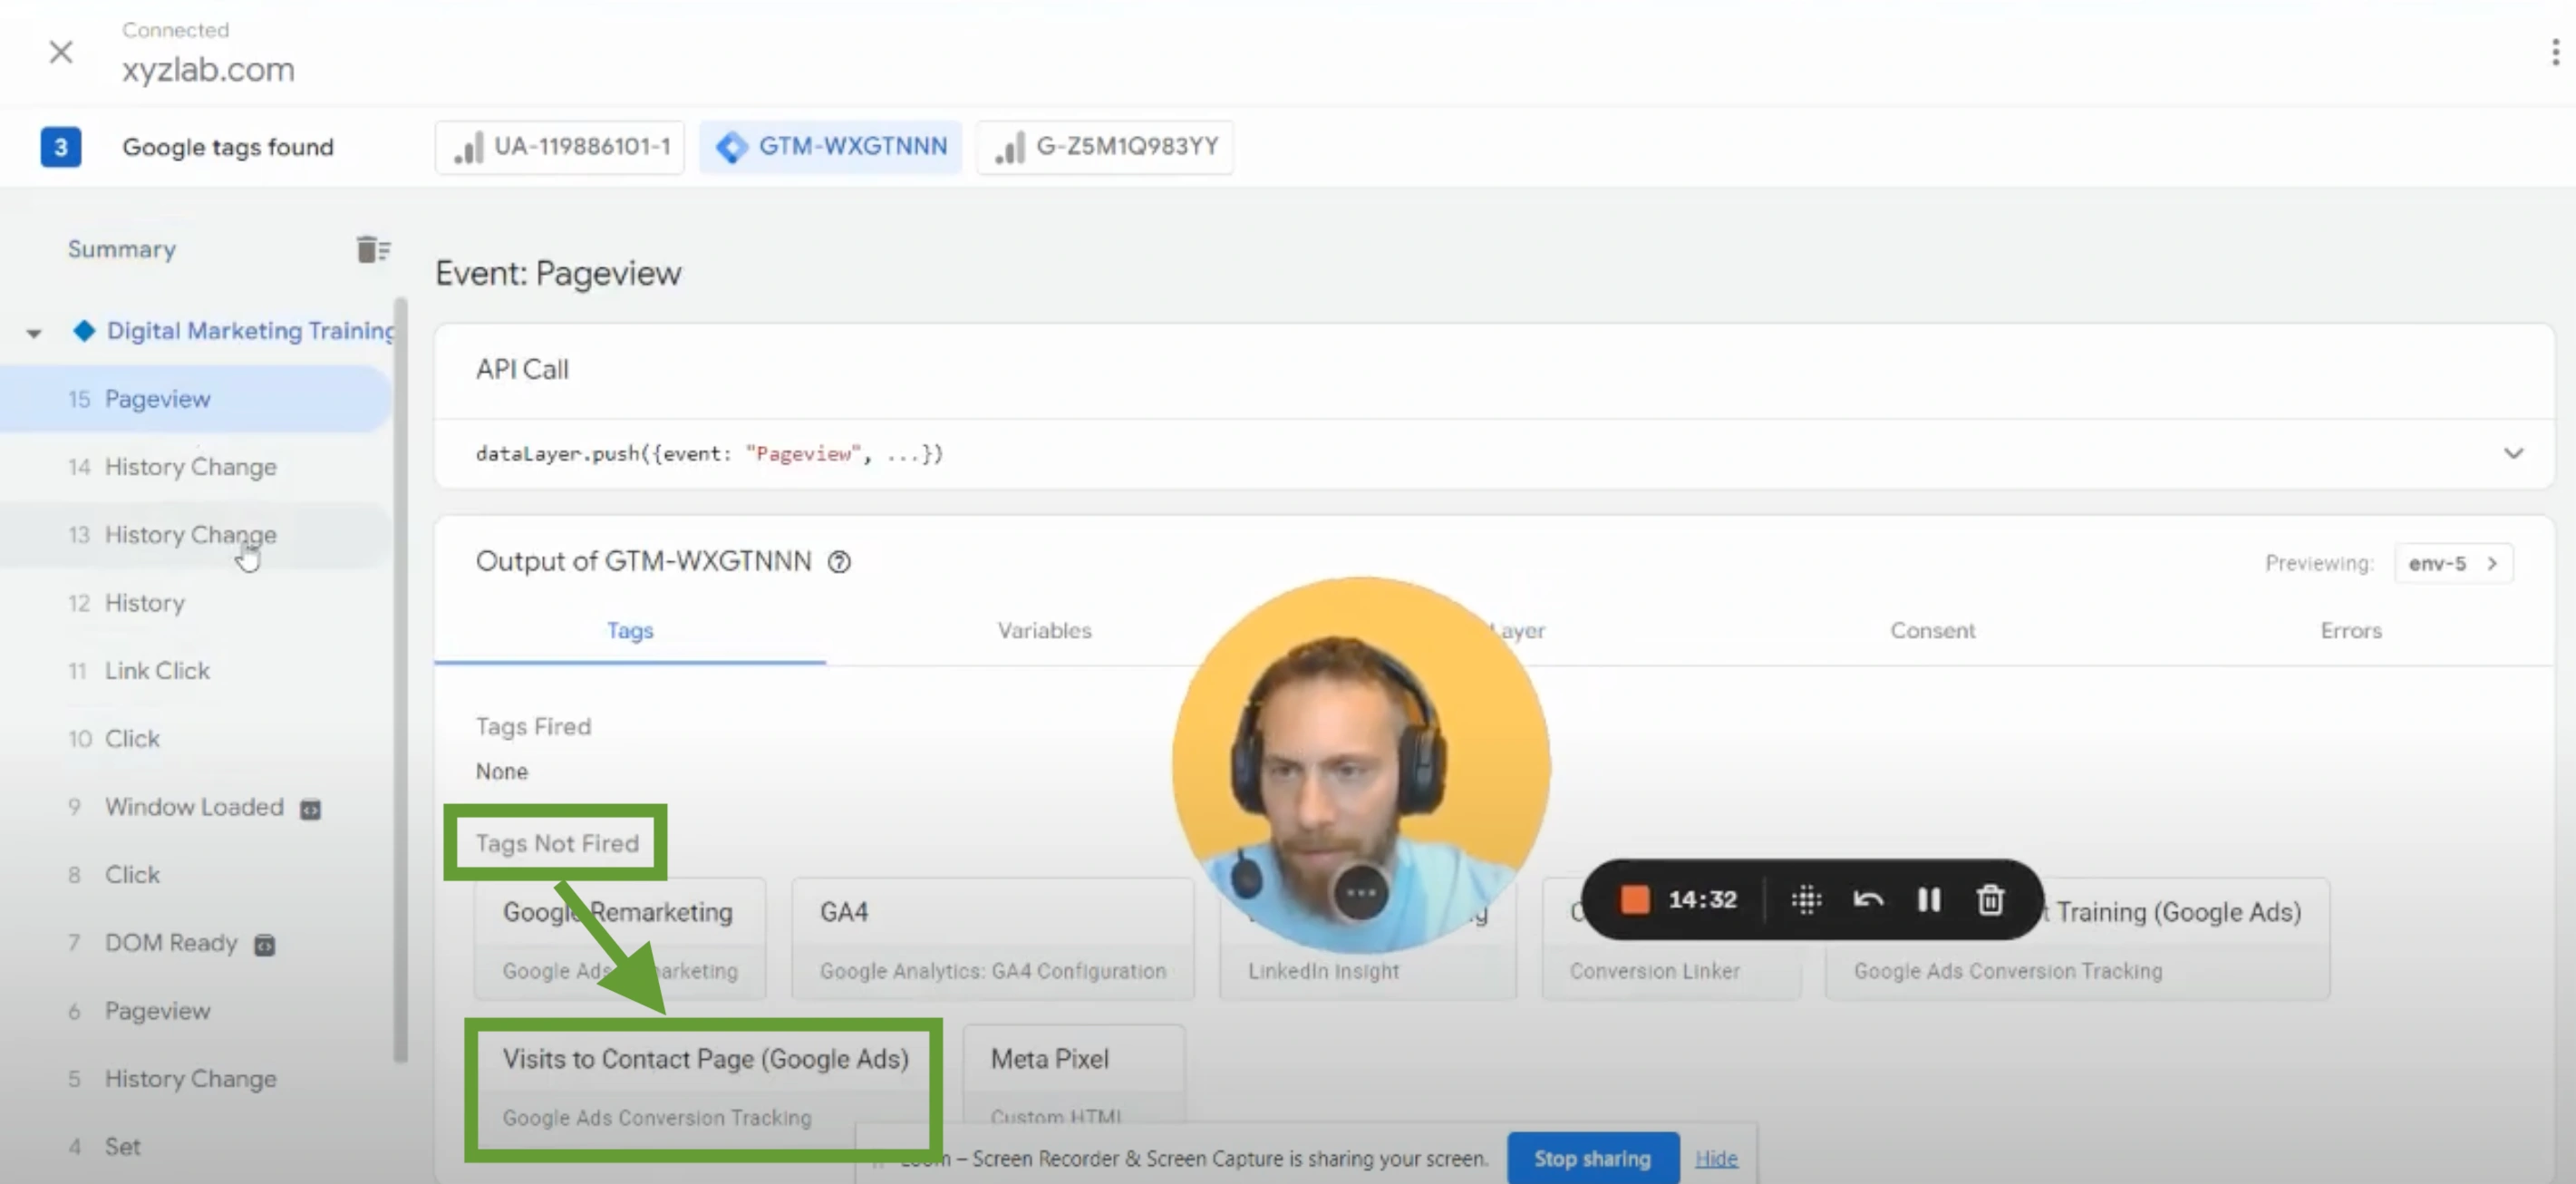Viewport: 2576px width, 1184px height.
Task: Select event 7 DOM Ready
Action: pyautogui.click(x=195, y=943)
